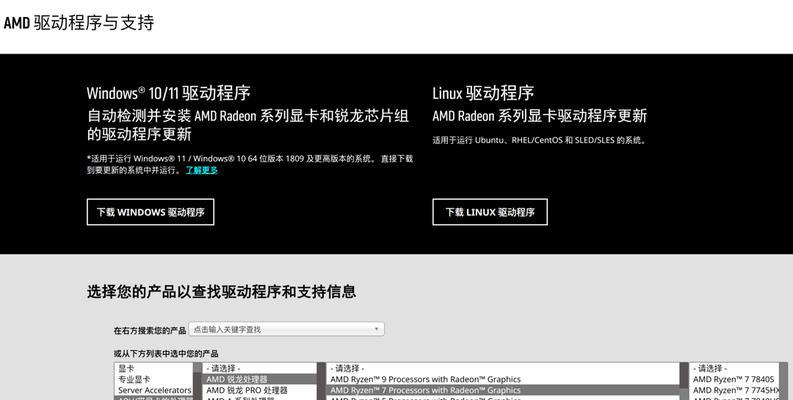793x400 pixels.
Task: Open the 了解更多 link
Action: point(202,170)
